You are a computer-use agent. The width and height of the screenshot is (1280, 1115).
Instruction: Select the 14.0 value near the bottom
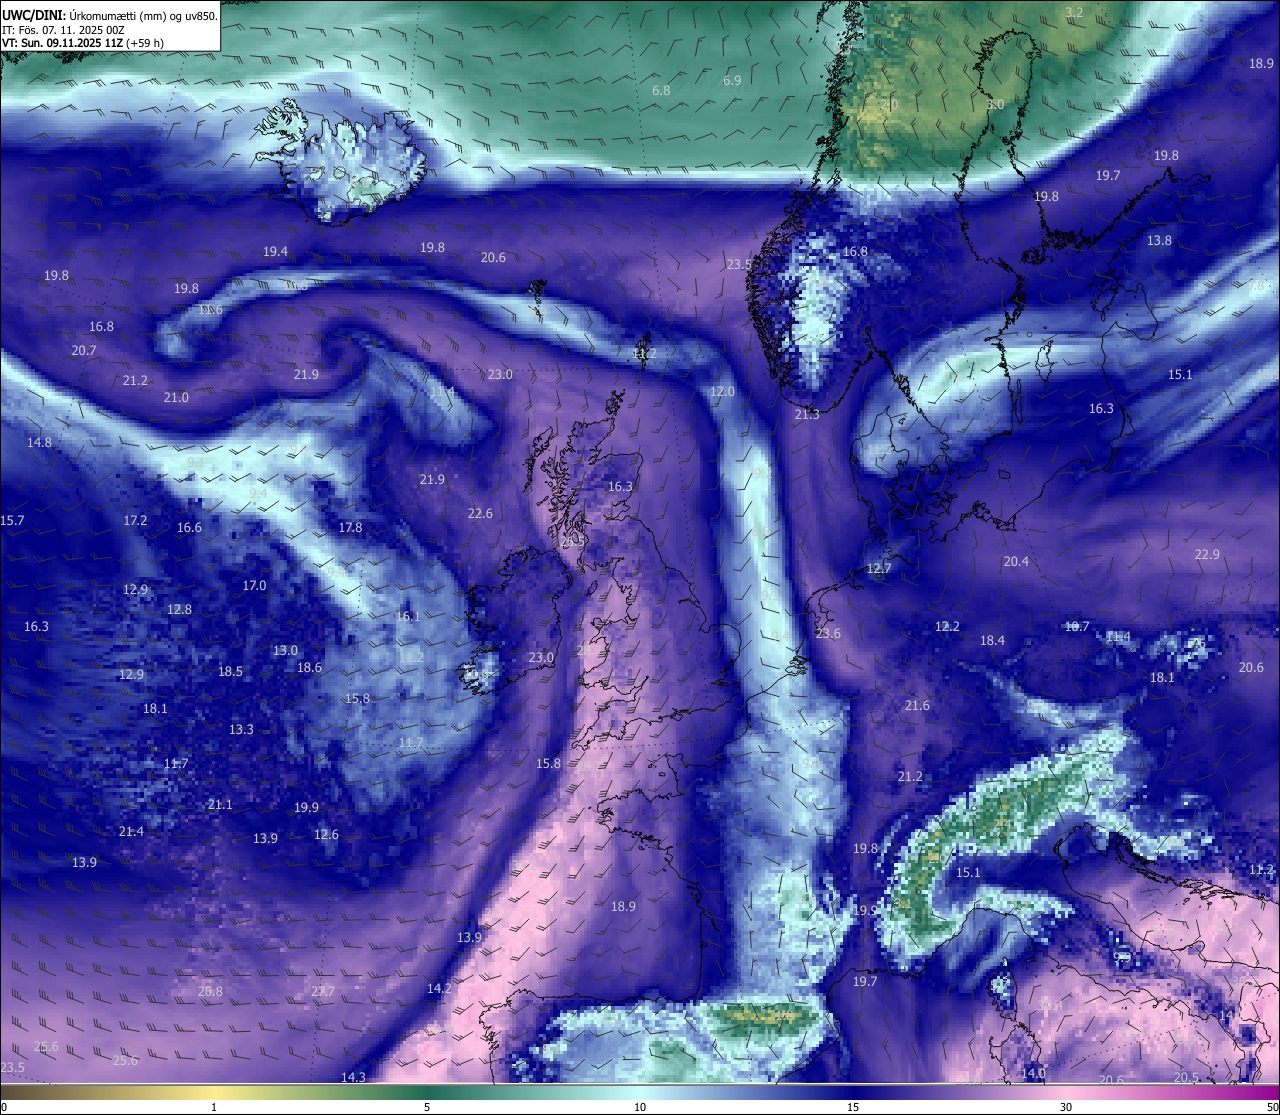tap(1033, 1073)
